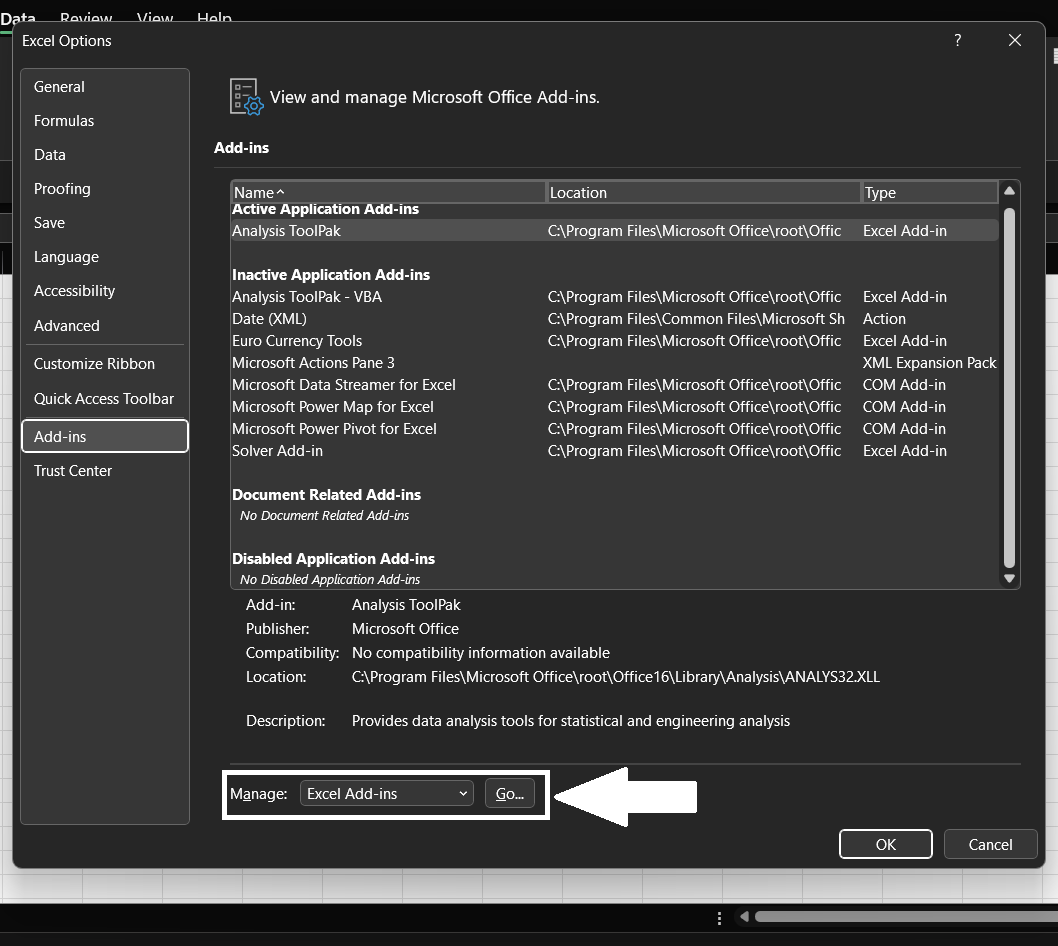Select Microsoft Data Streamer for Excel
Image resolution: width=1058 pixels, height=946 pixels.
[614, 385]
